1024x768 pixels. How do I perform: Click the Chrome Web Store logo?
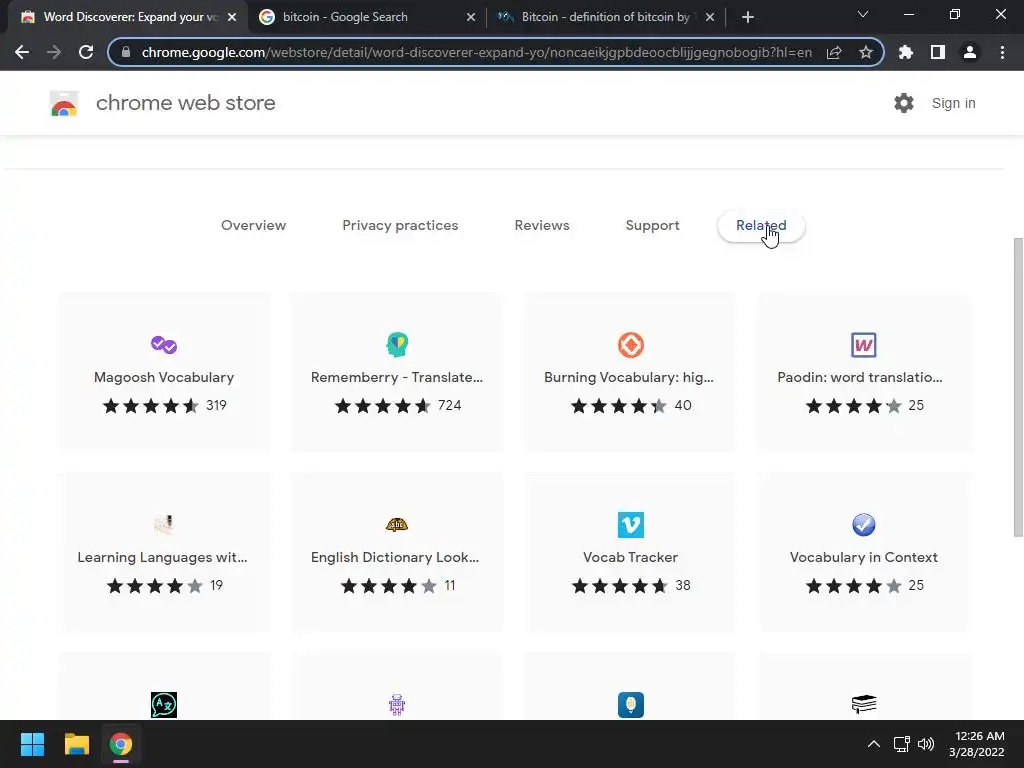tap(64, 103)
